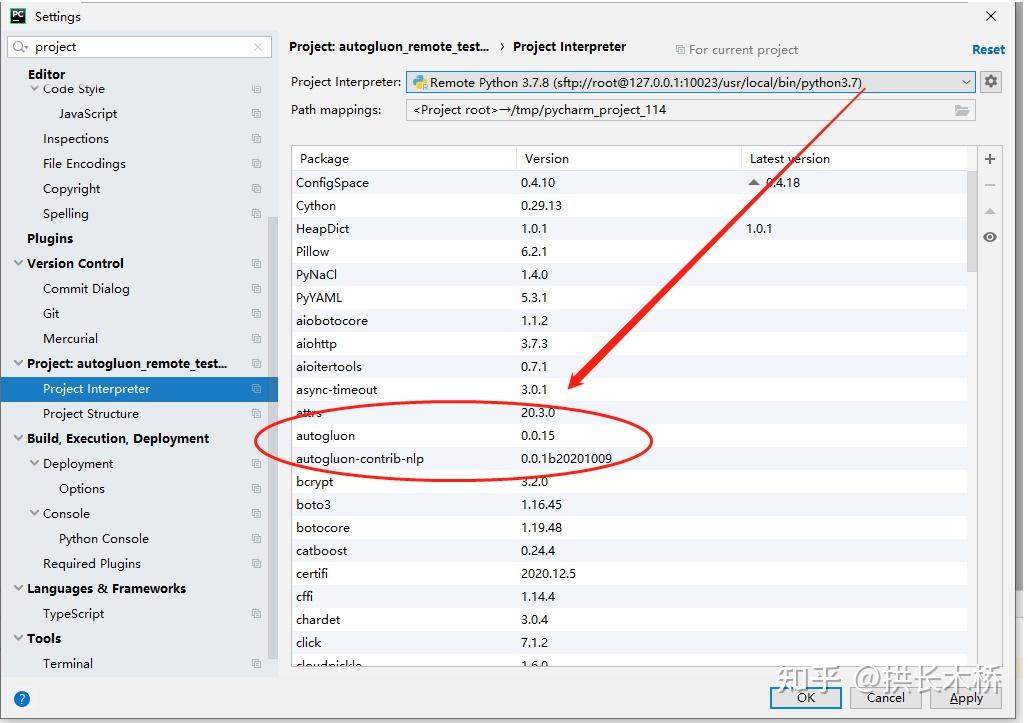The height and width of the screenshot is (723, 1028).
Task: Collapse the Build, Execution, Deployment section
Action: (x=19, y=438)
